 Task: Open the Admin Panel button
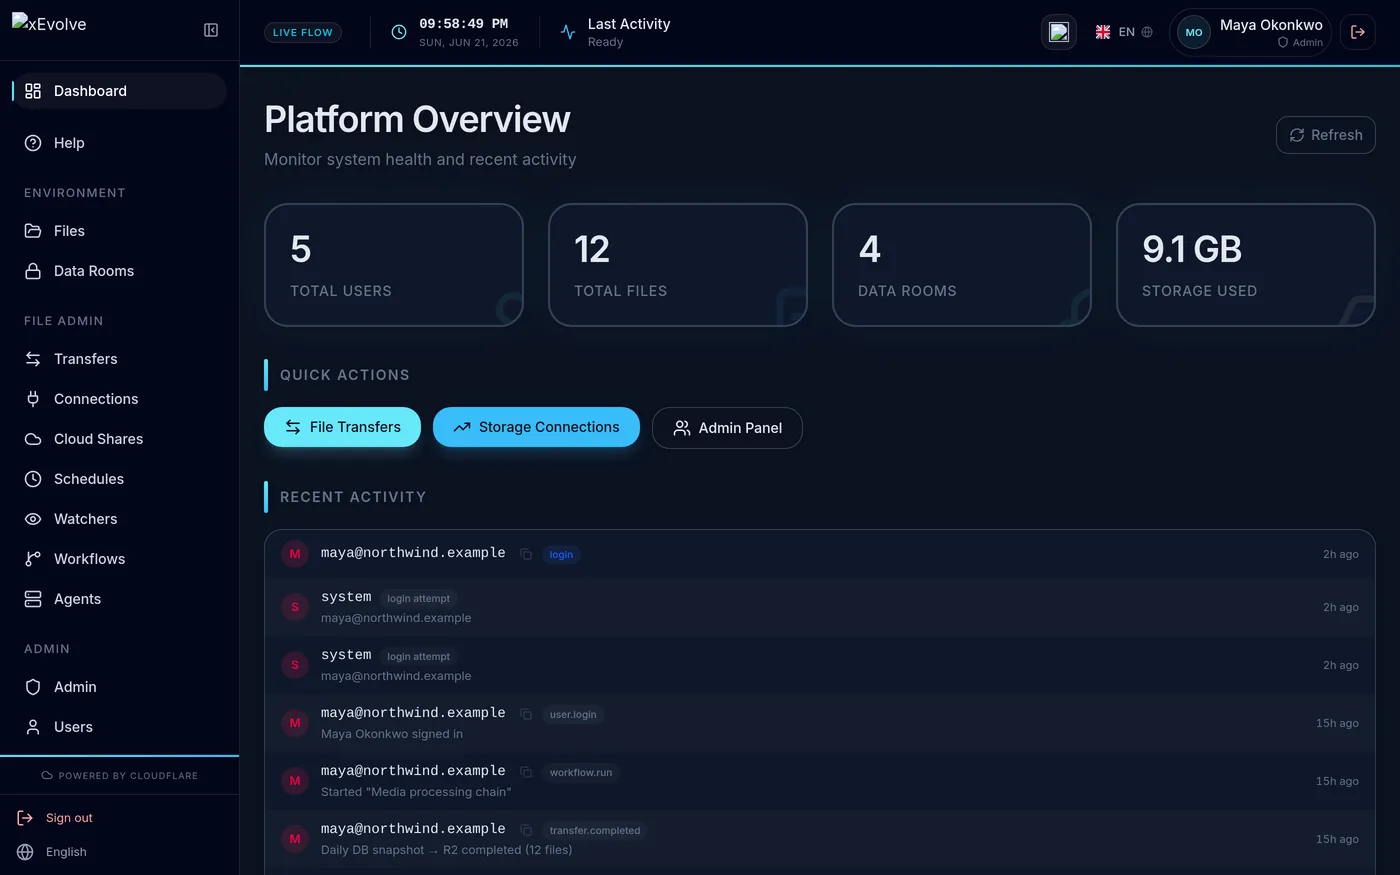point(727,428)
